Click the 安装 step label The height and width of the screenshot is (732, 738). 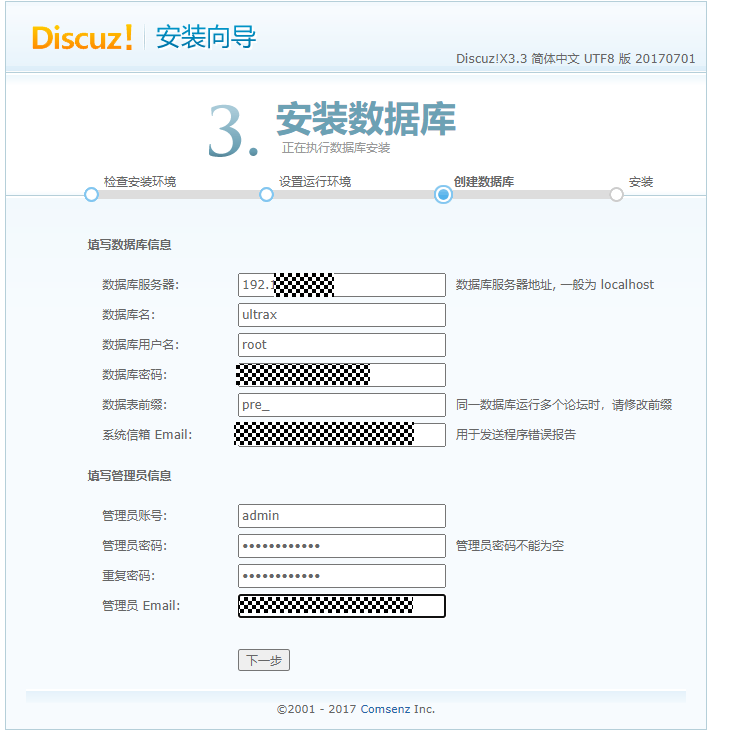(x=641, y=182)
